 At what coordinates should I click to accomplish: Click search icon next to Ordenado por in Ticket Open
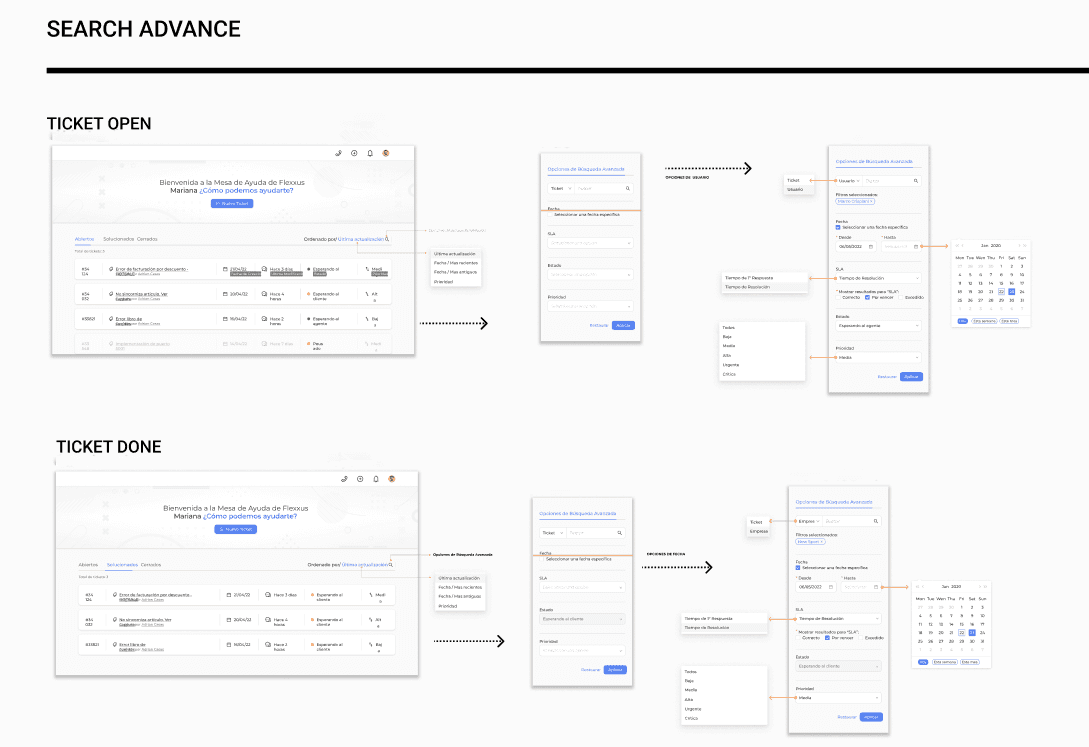[388, 239]
